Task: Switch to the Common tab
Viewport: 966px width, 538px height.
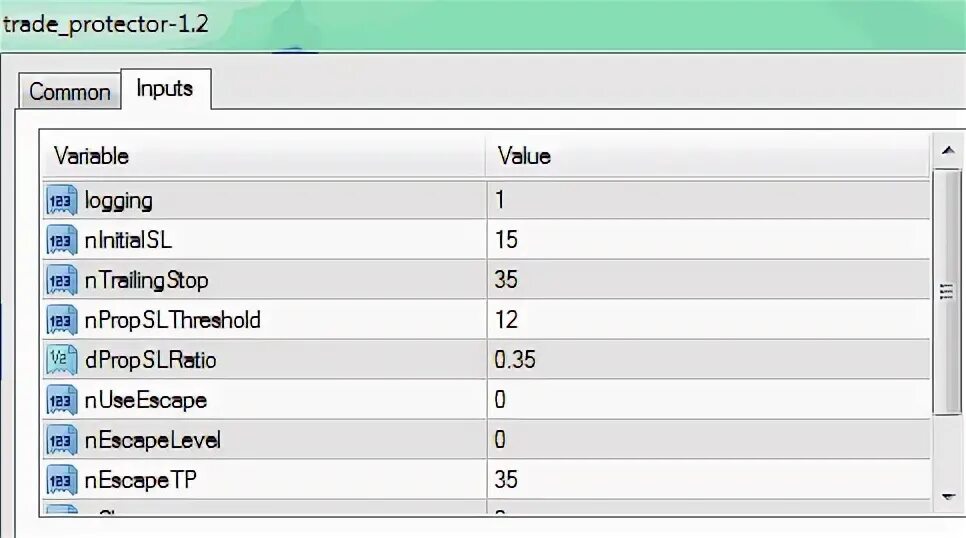Action: (x=69, y=92)
